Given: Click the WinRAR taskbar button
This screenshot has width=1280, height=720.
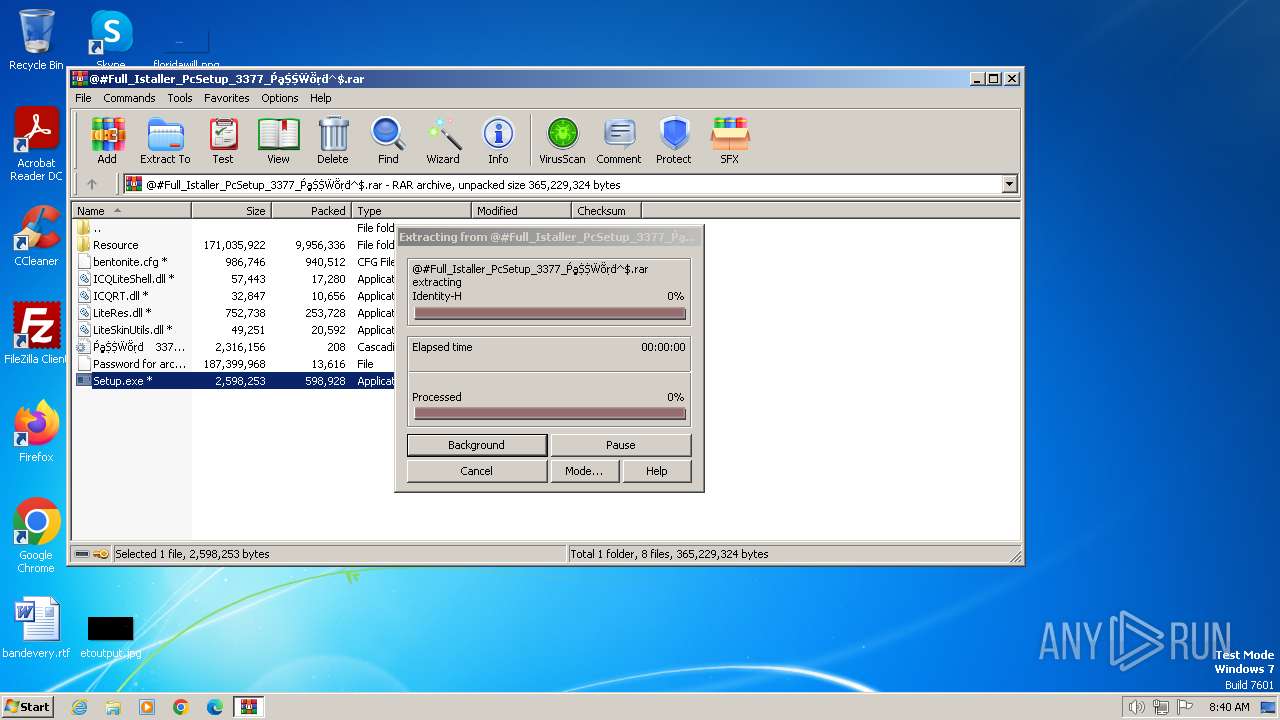Looking at the screenshot, I should click(x=249, y=707).
